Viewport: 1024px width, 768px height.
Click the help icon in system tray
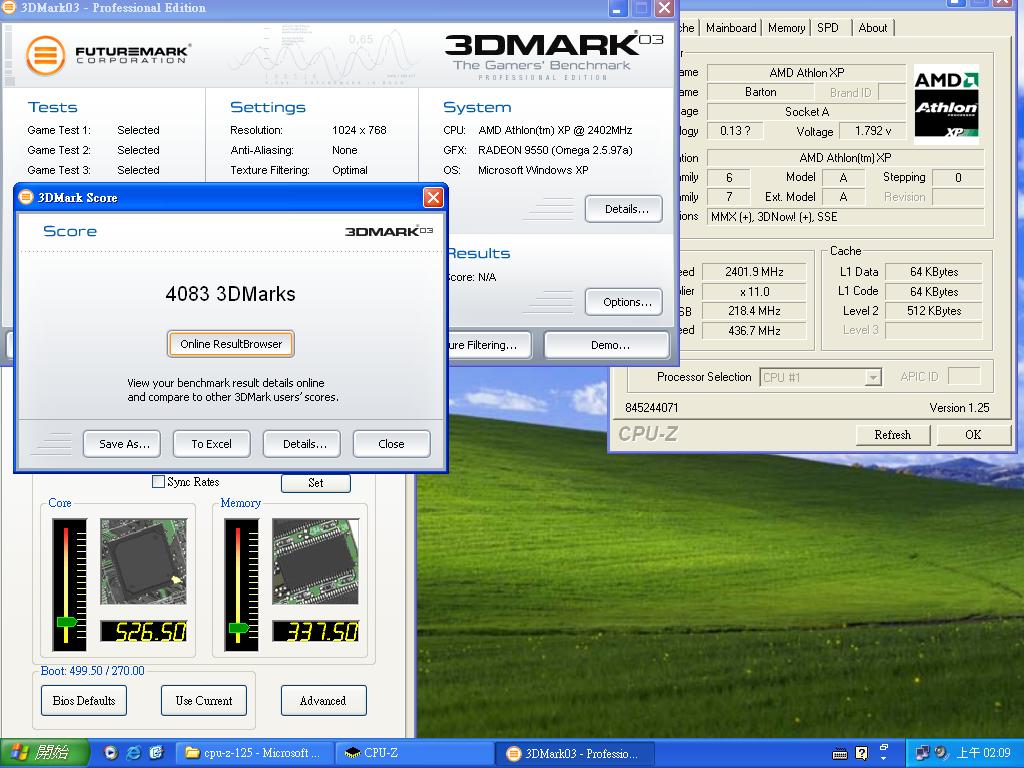point(861,753)
